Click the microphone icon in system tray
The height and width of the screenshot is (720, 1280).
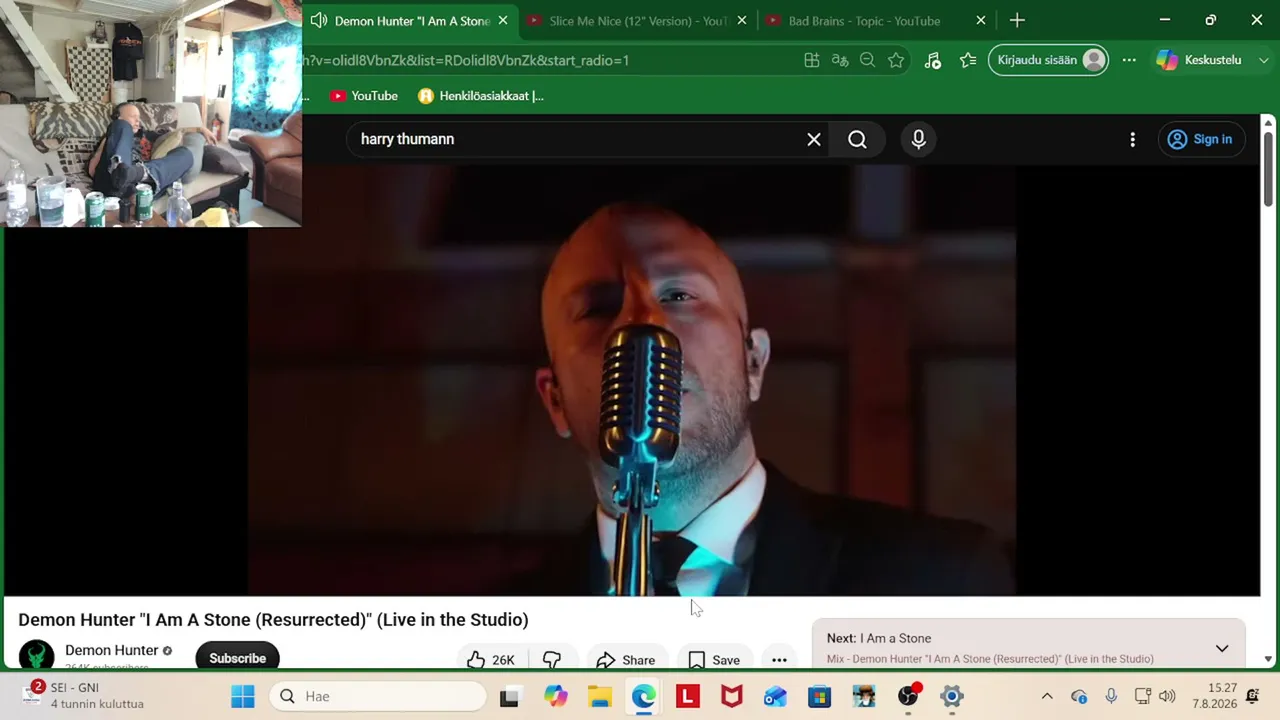1111,696
